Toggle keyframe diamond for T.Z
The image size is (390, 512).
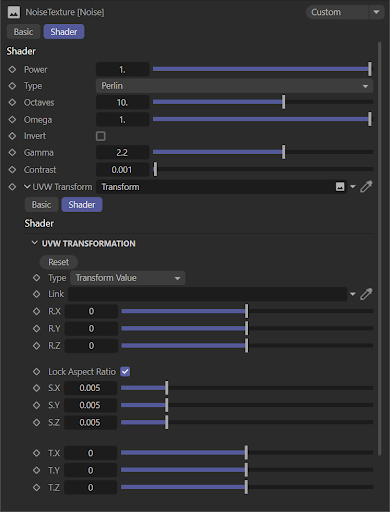37,488
